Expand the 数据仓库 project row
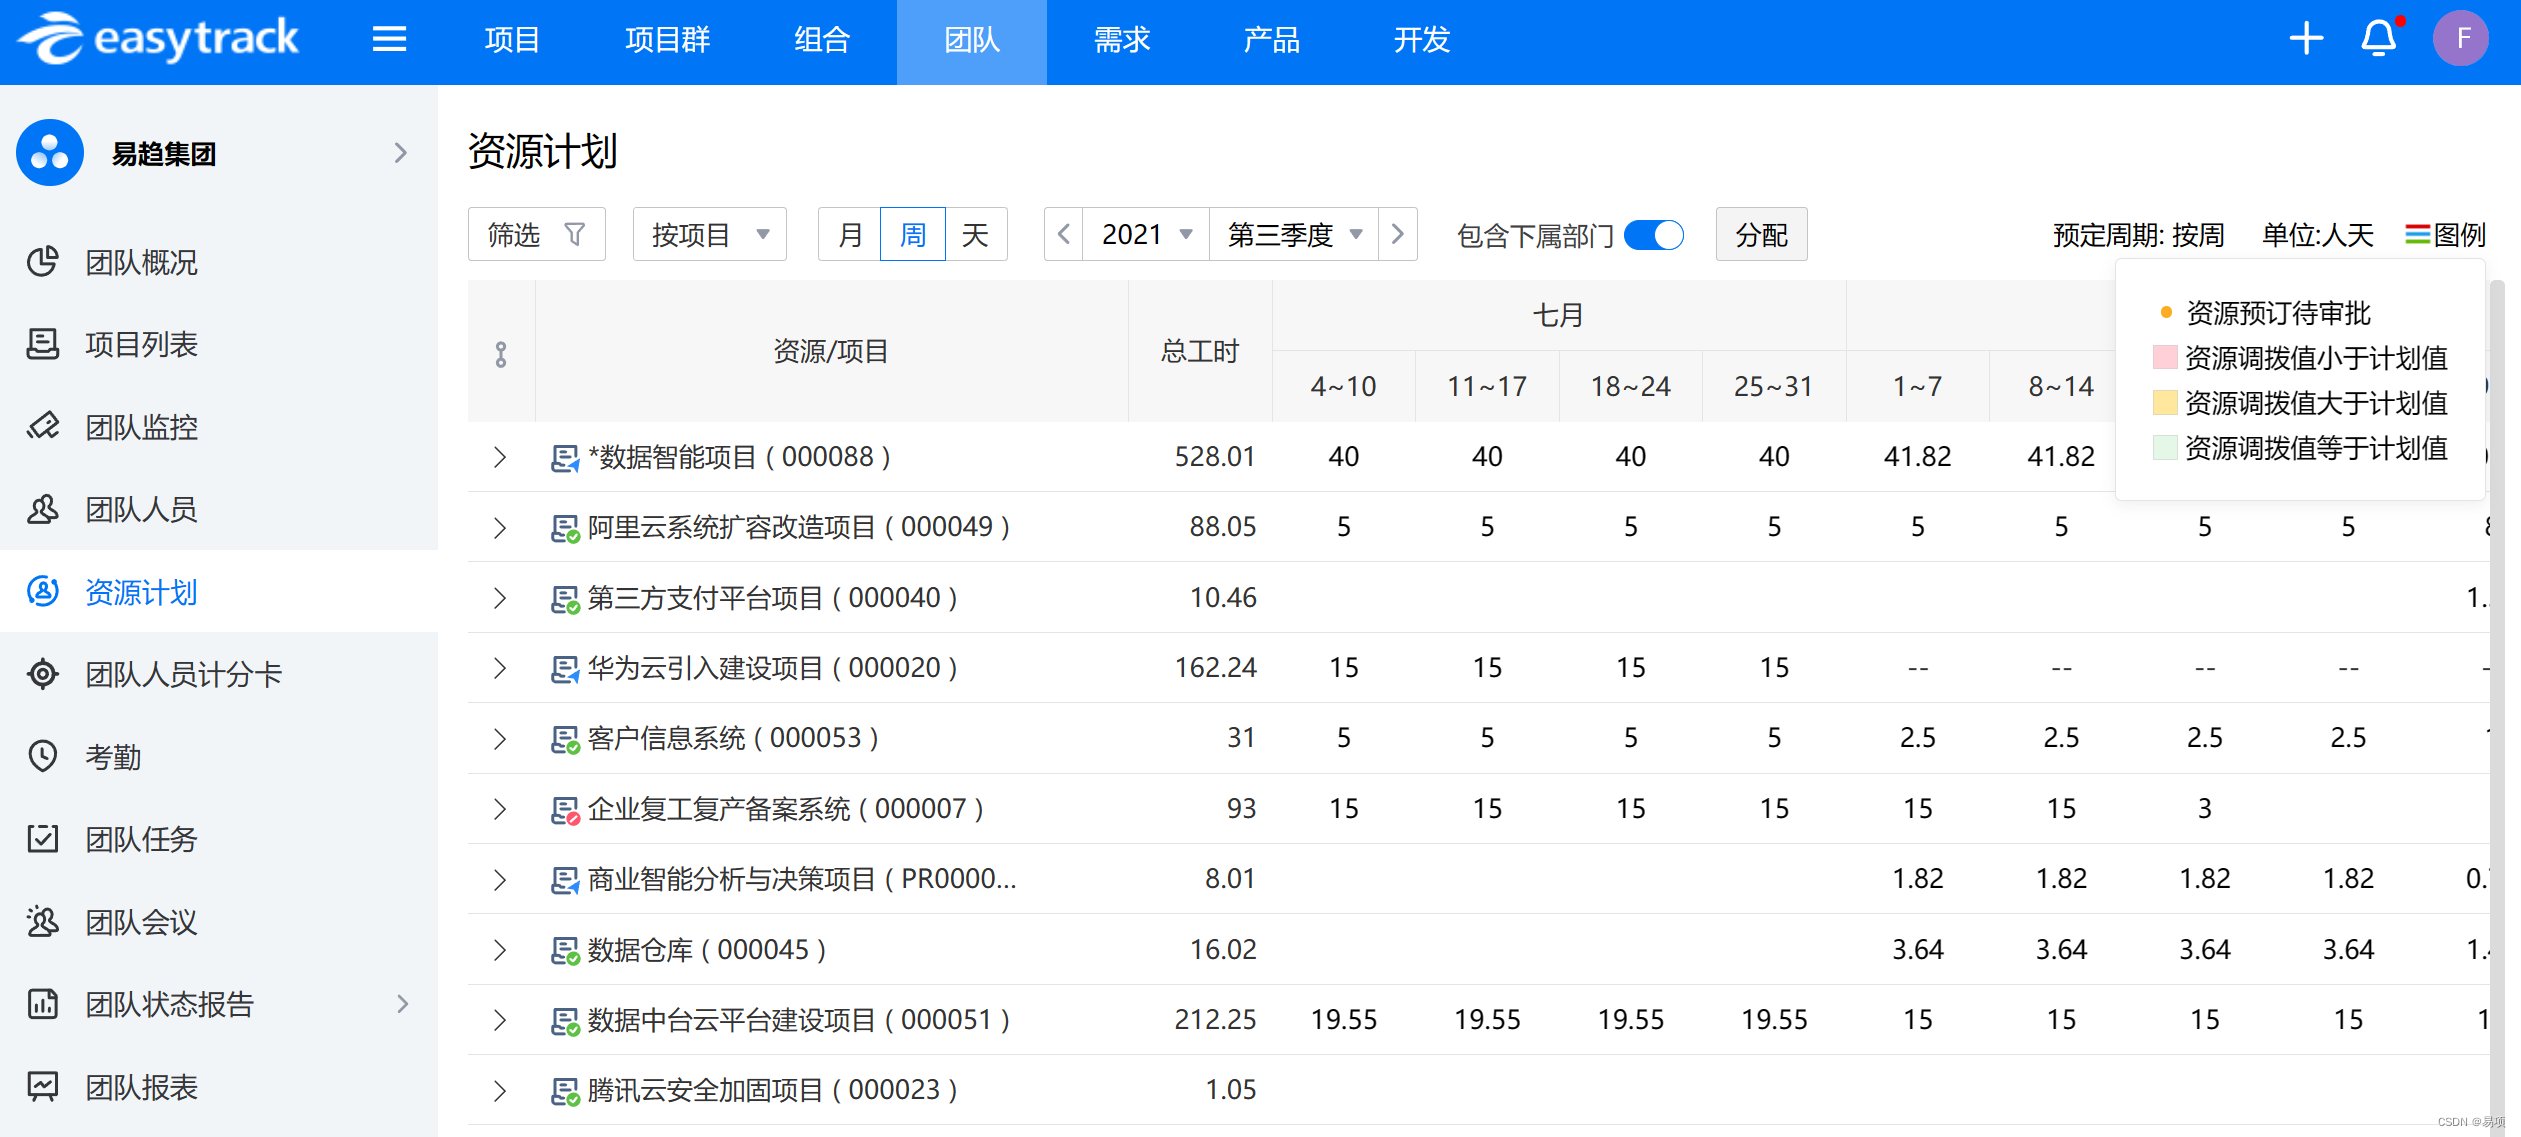Image resolution: width=2521 pixels, height=1137 pixels. coord(500,950)
